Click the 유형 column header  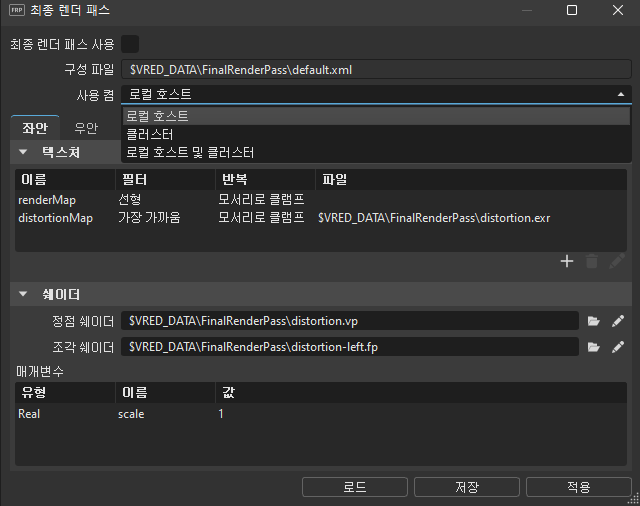[65, 393]
